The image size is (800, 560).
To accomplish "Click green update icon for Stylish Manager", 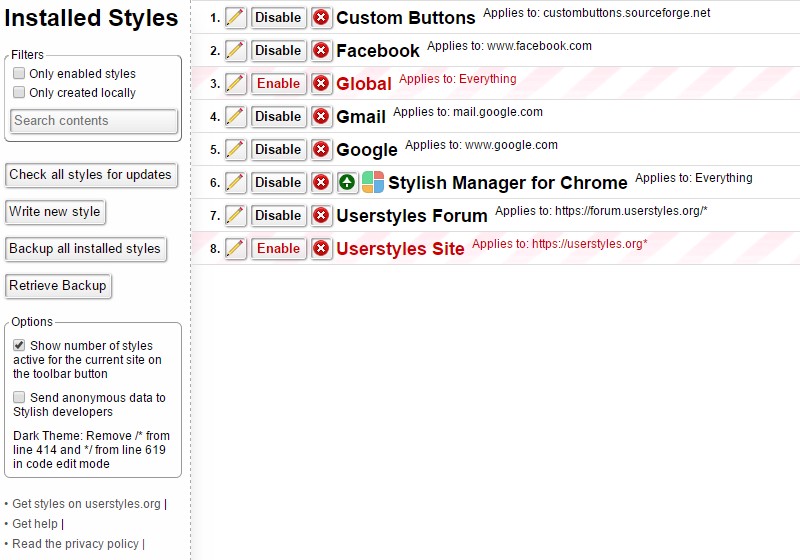I will pyautogui.click(x=347, y=183).
